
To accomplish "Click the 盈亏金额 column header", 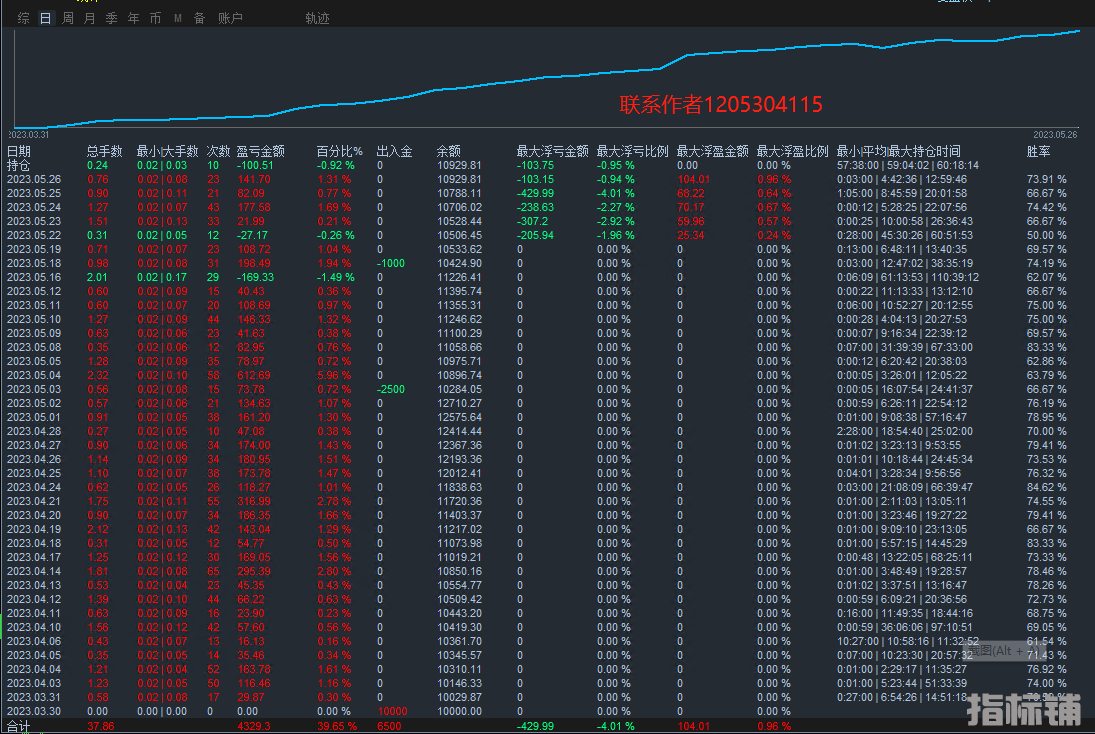I will 260,151.
